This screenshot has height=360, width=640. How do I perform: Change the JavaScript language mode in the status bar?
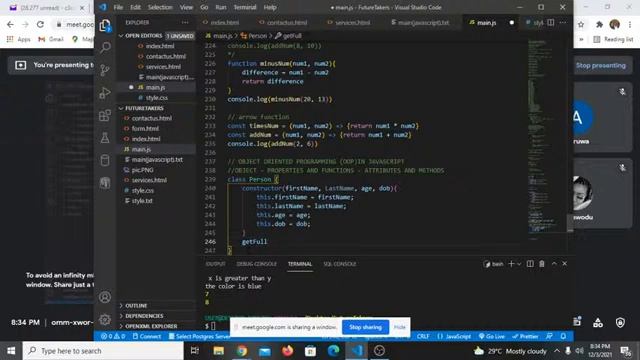pos(454,336)
